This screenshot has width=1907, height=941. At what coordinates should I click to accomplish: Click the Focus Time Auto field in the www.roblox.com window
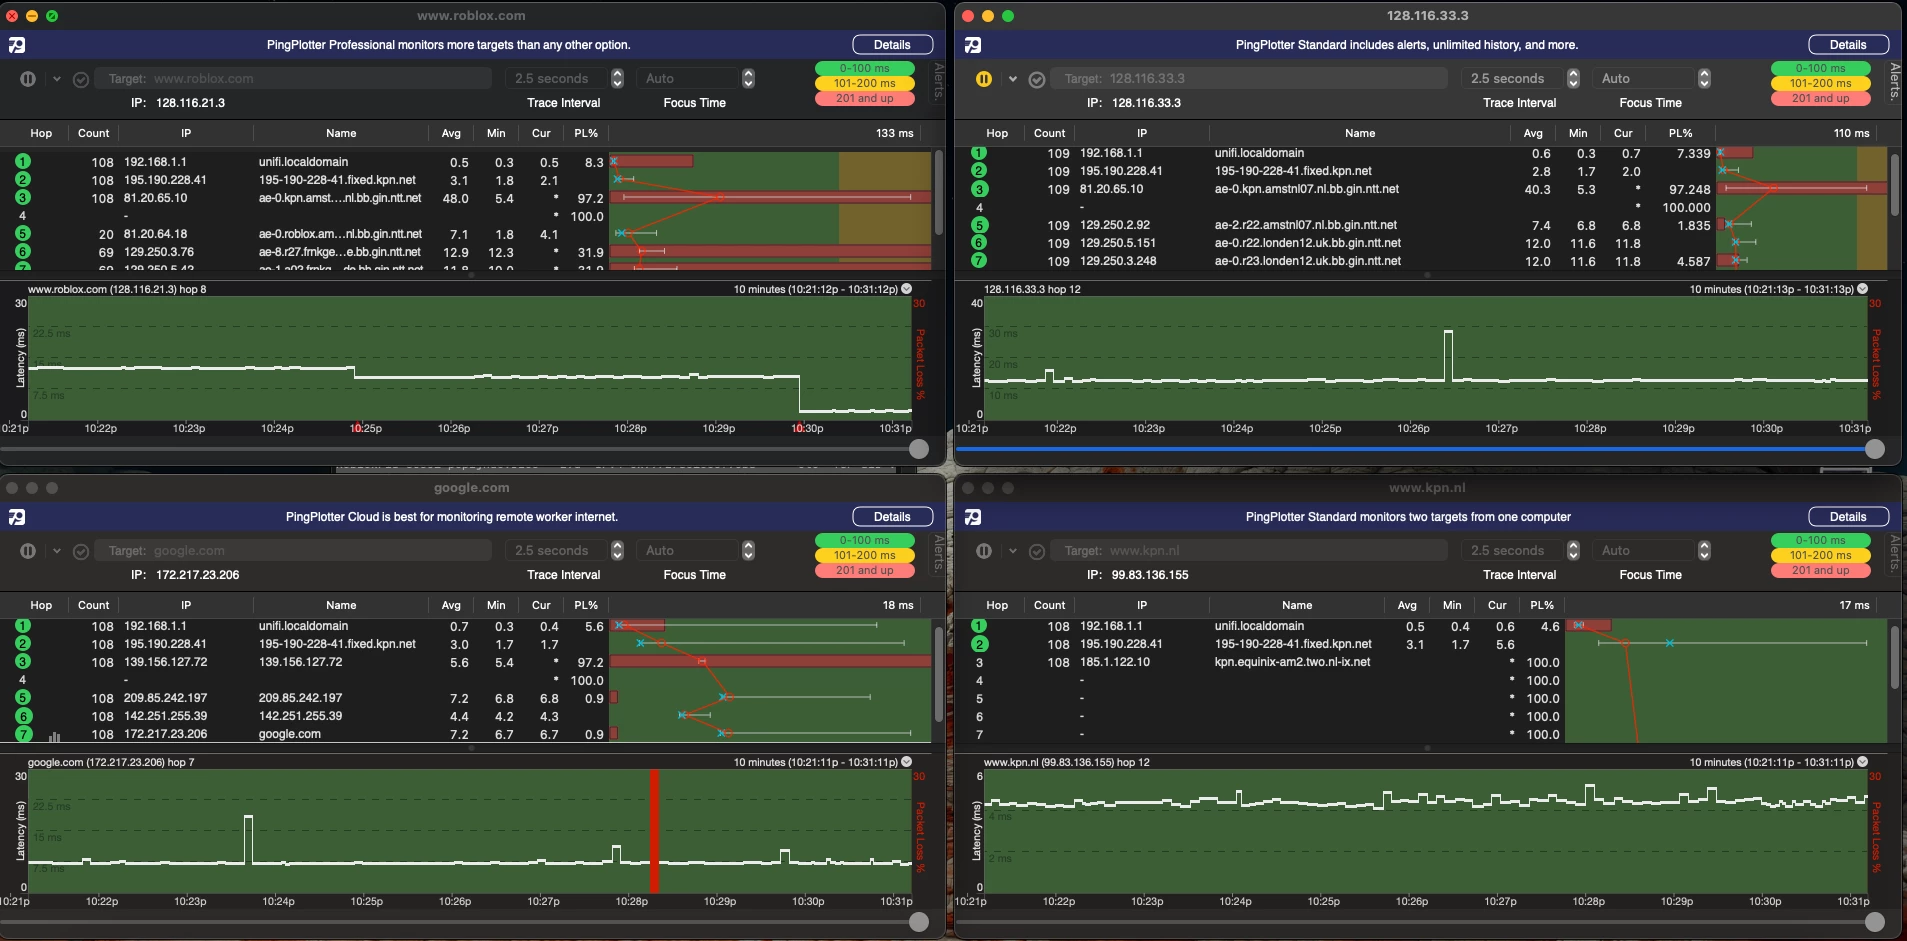pyautogui.click(x=688, y=79)
